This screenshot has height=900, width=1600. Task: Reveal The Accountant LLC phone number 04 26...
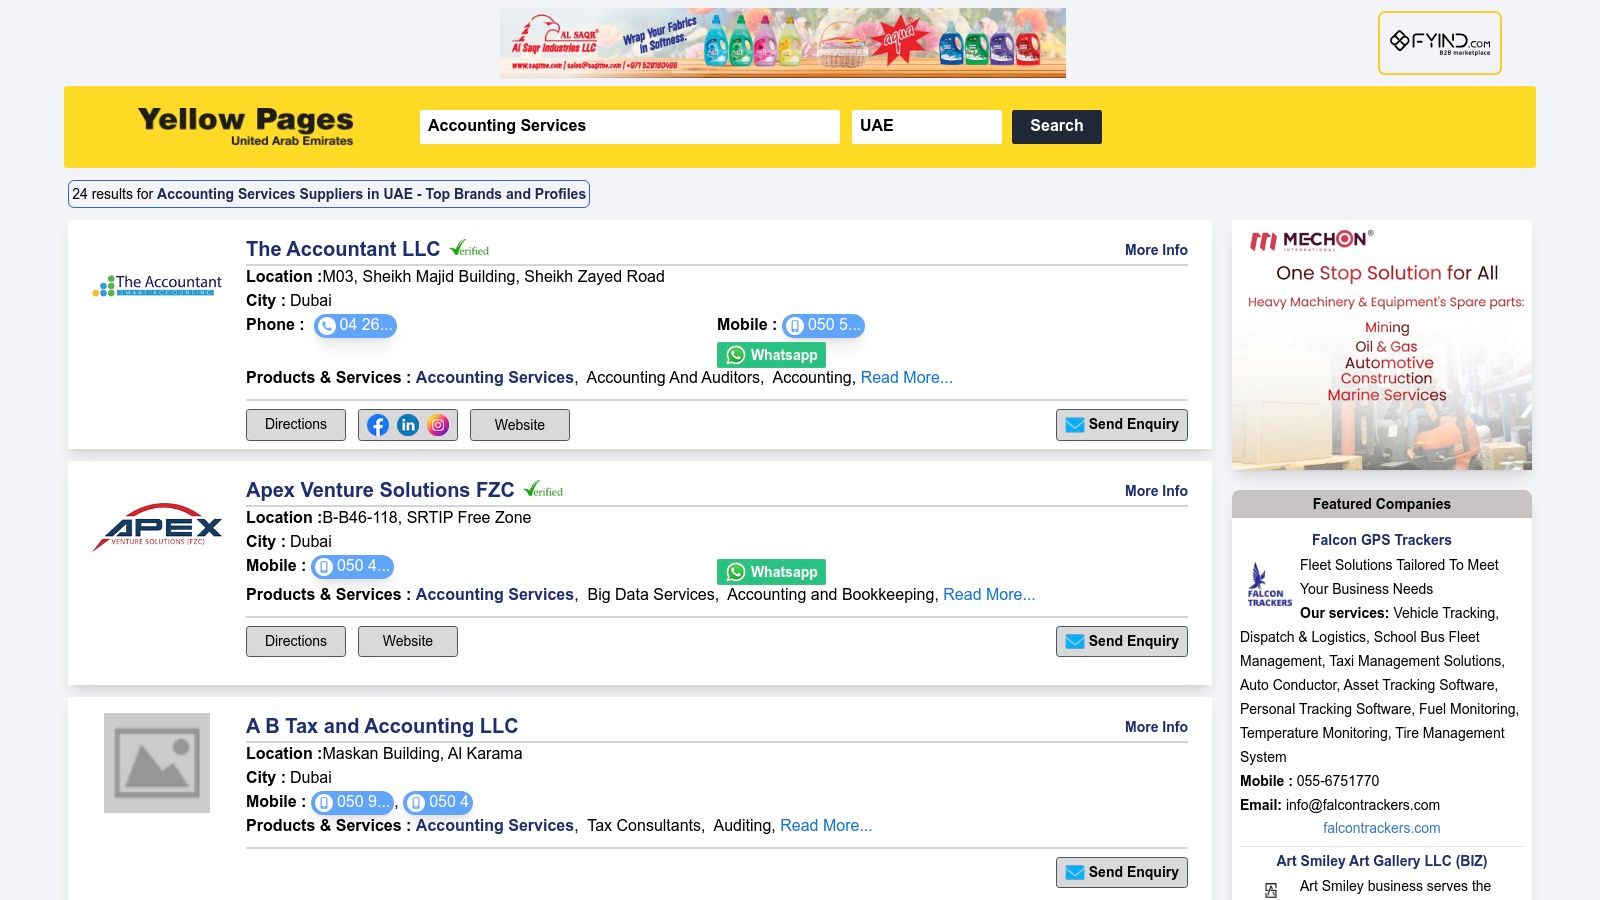coord(355,325)
